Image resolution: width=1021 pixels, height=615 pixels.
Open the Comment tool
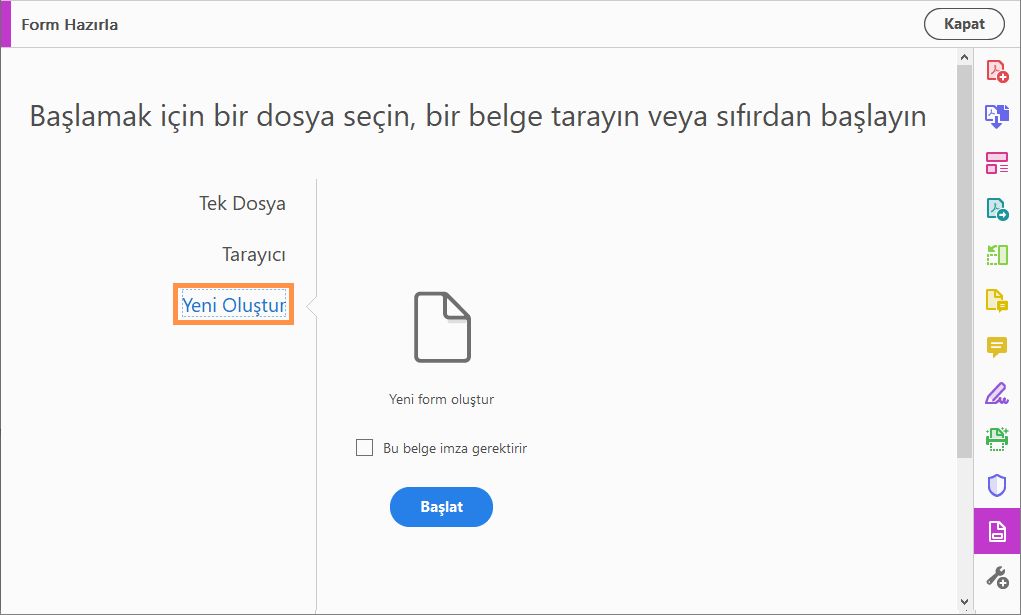click(996, 347)
